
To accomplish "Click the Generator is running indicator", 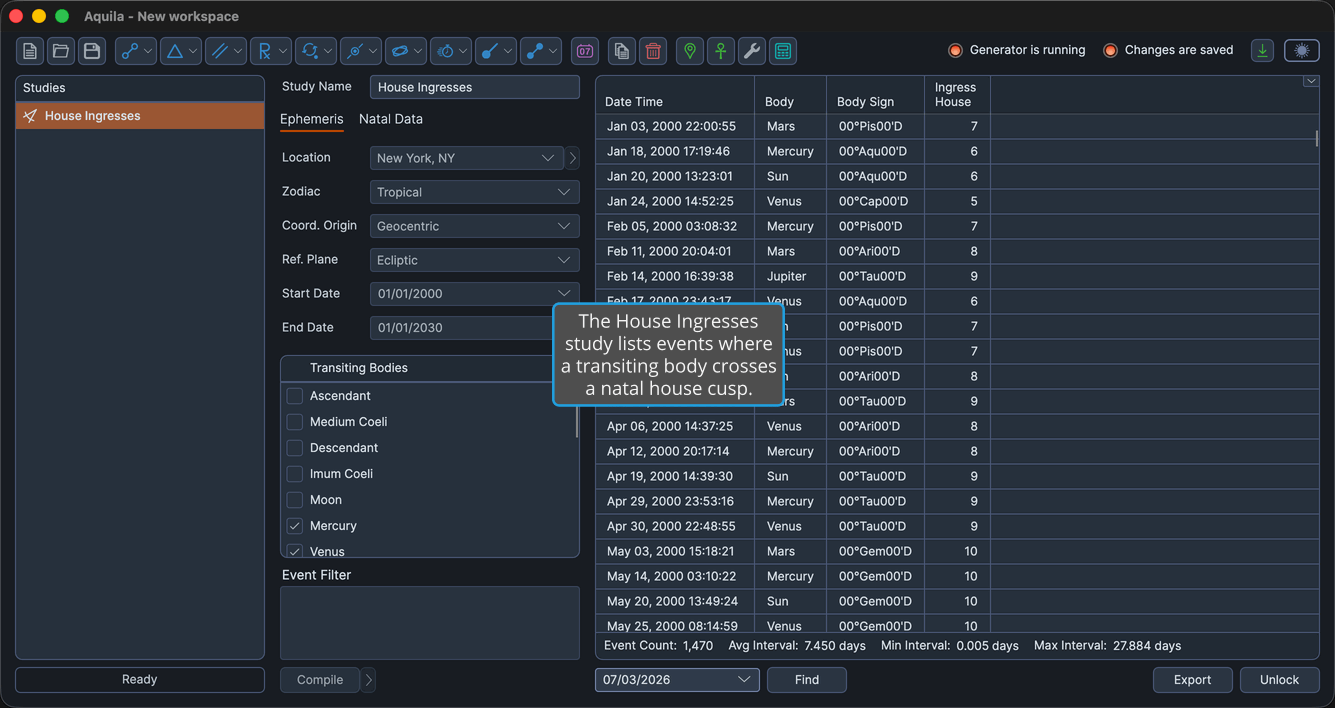I will click(1017, 50).
